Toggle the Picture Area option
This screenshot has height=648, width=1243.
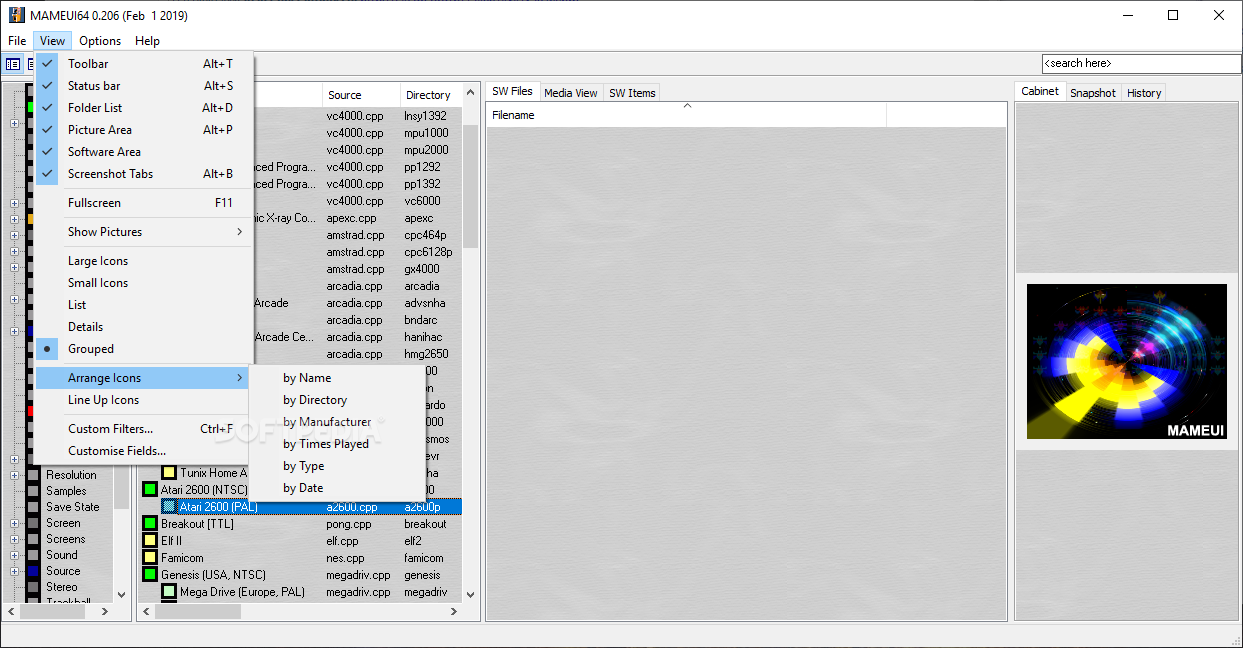click(144, 130)
